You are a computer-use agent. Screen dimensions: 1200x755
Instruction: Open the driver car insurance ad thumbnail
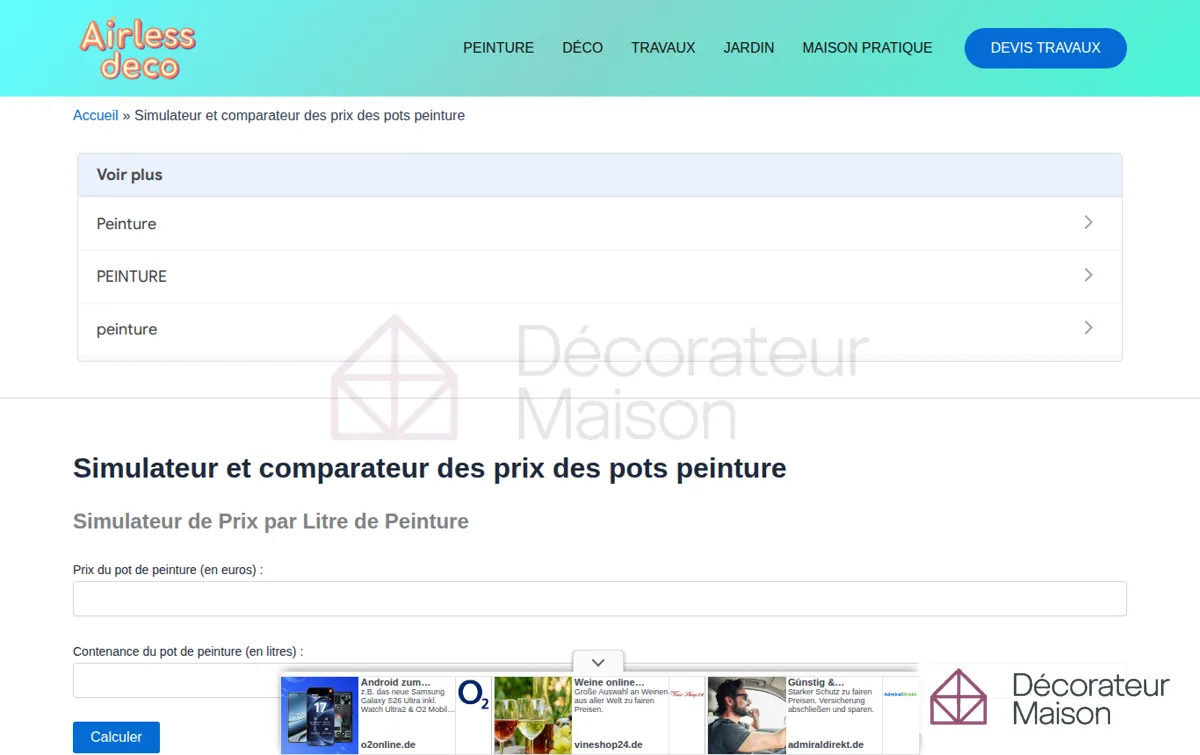point(746,715)
